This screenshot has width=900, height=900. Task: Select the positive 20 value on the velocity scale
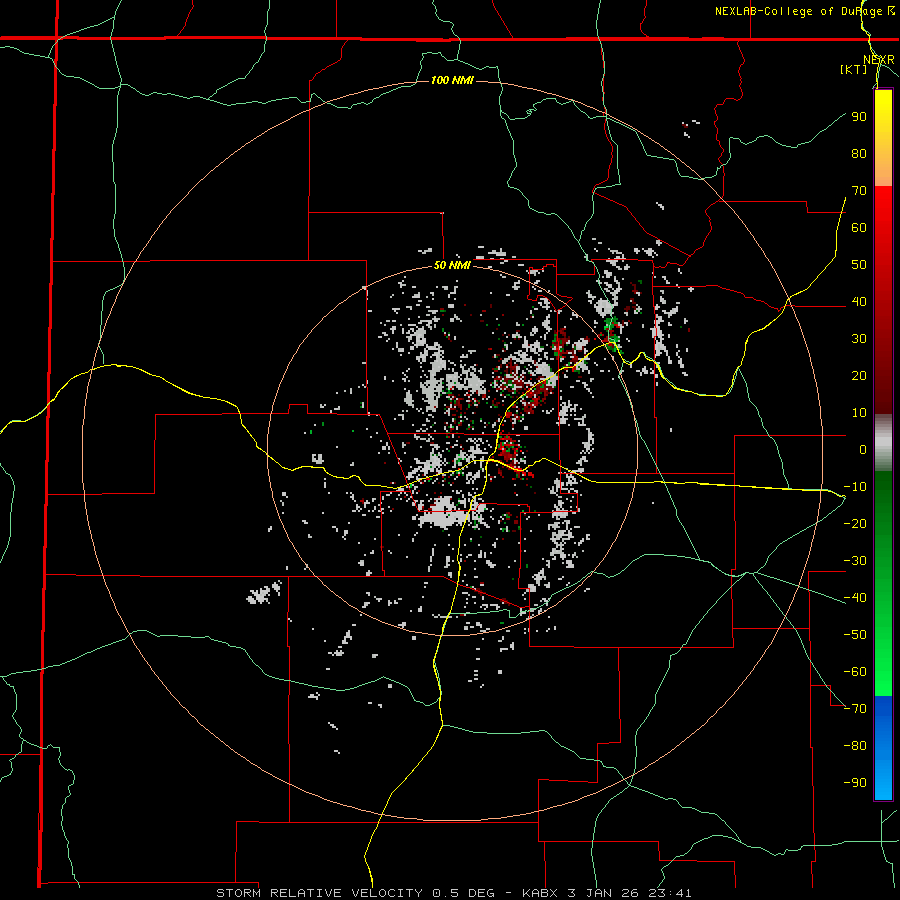pyautogui.click(x=859, y=375)
